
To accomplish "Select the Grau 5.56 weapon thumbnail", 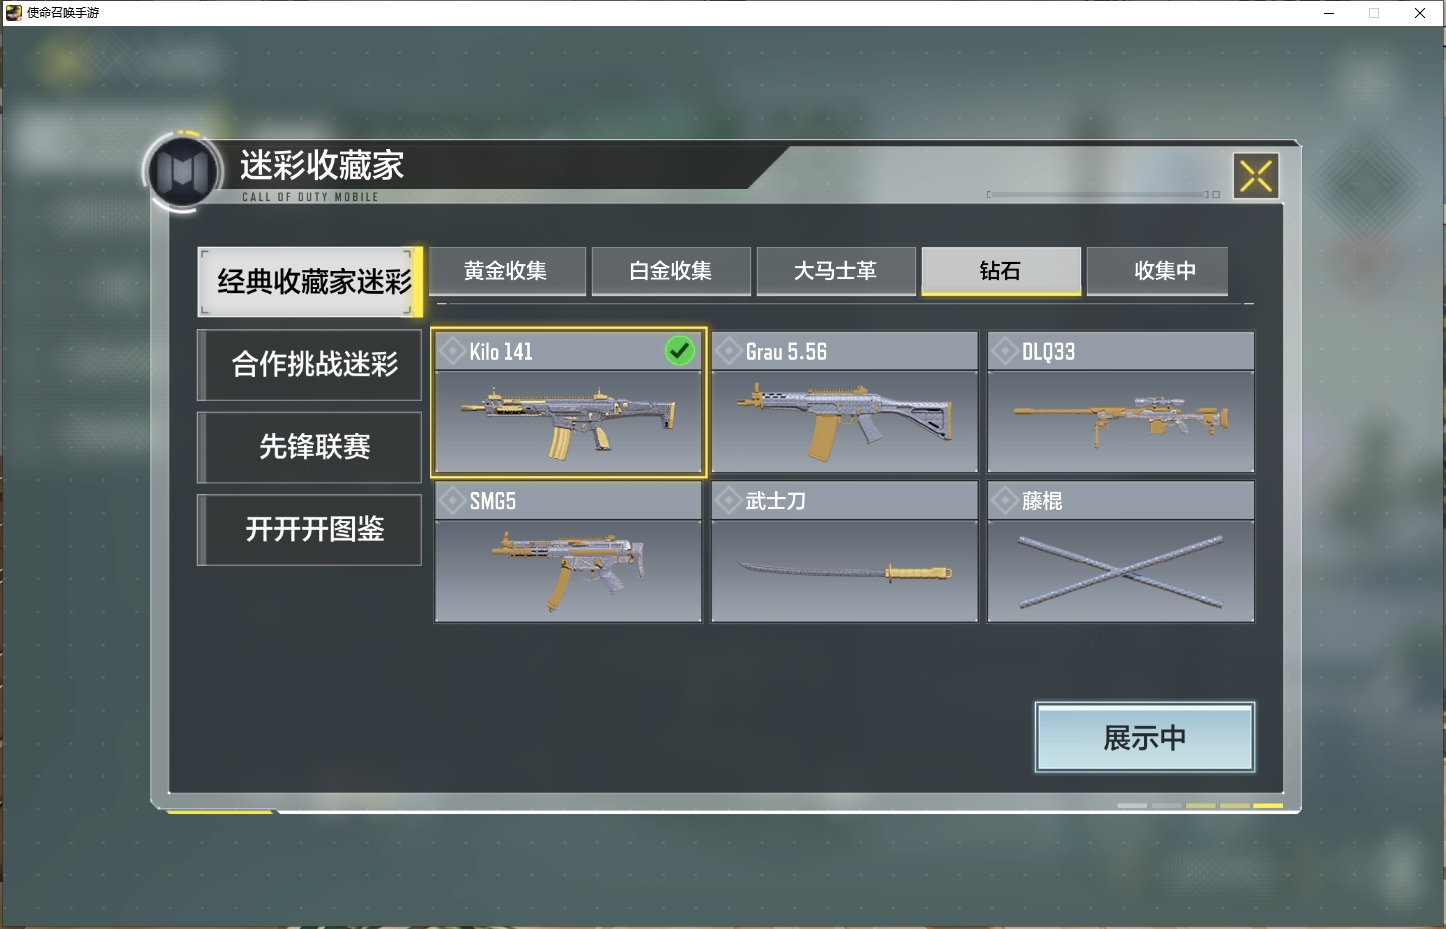I will [x=845, y=422].
